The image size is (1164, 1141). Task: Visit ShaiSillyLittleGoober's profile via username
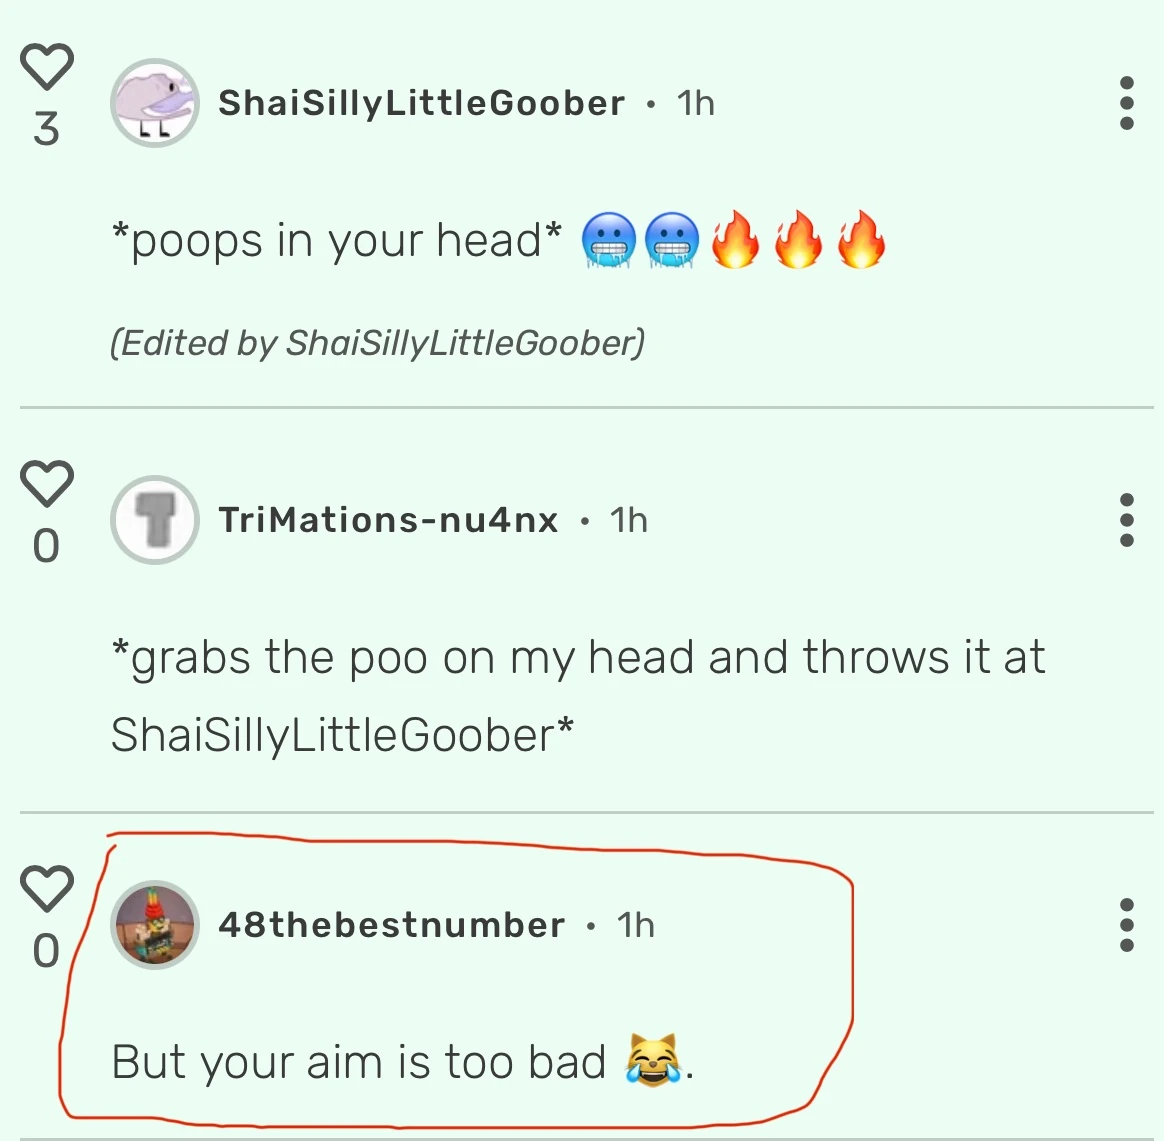click(421, 103)
